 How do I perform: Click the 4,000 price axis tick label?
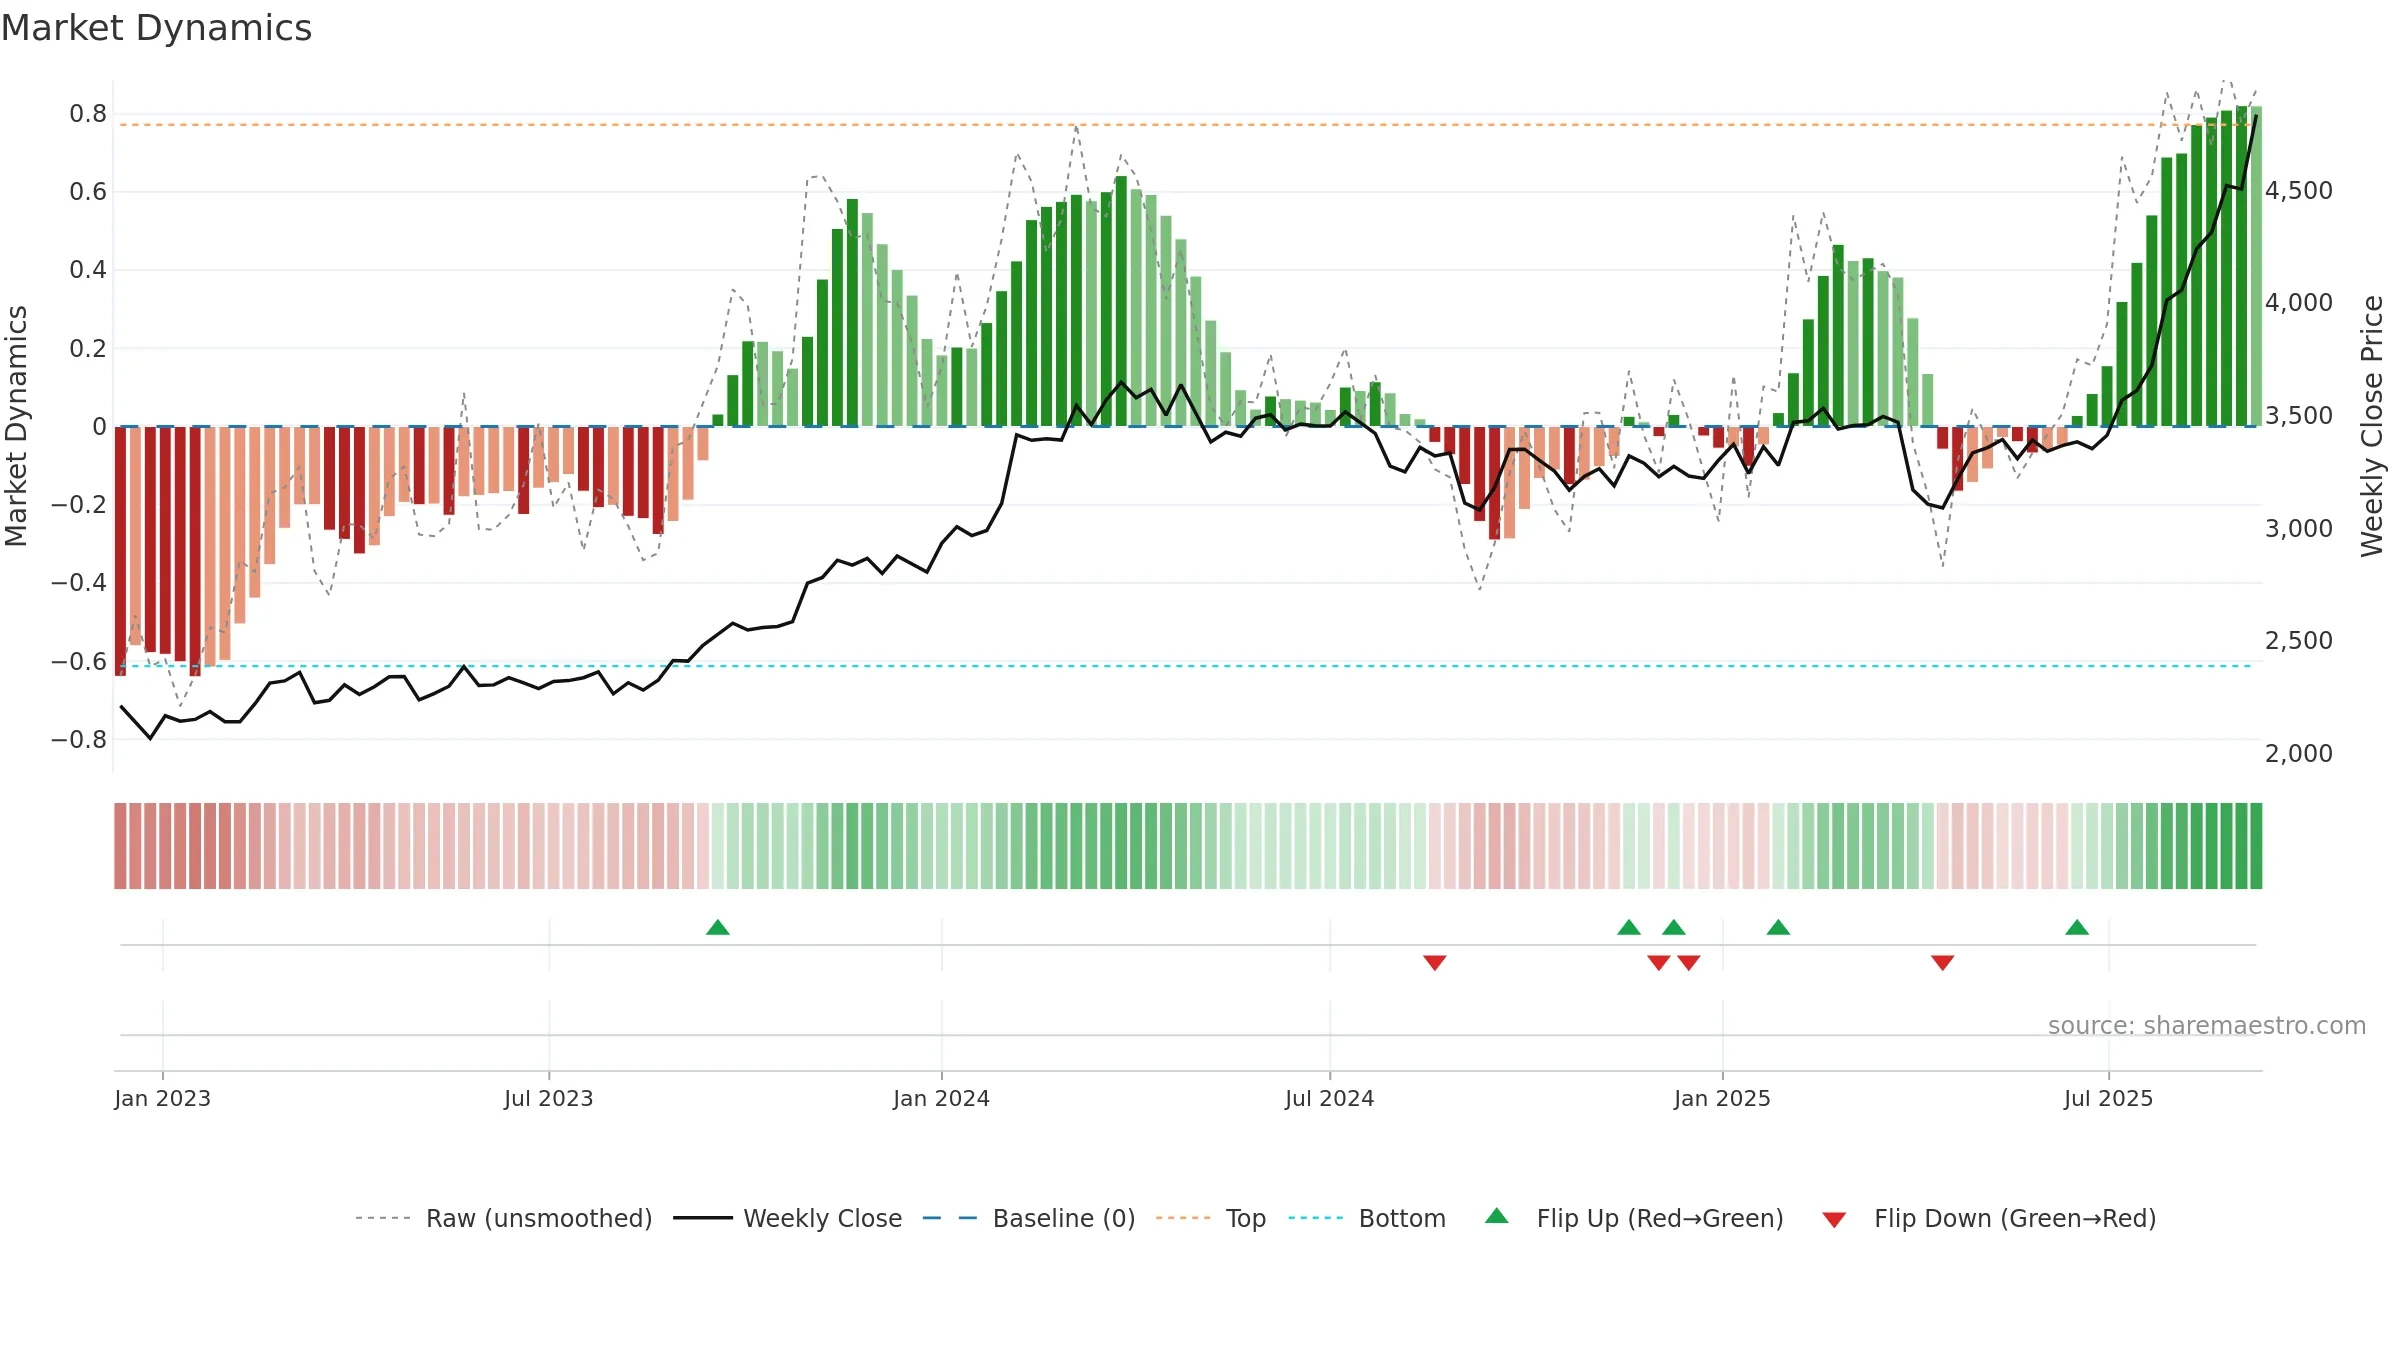2299,302
